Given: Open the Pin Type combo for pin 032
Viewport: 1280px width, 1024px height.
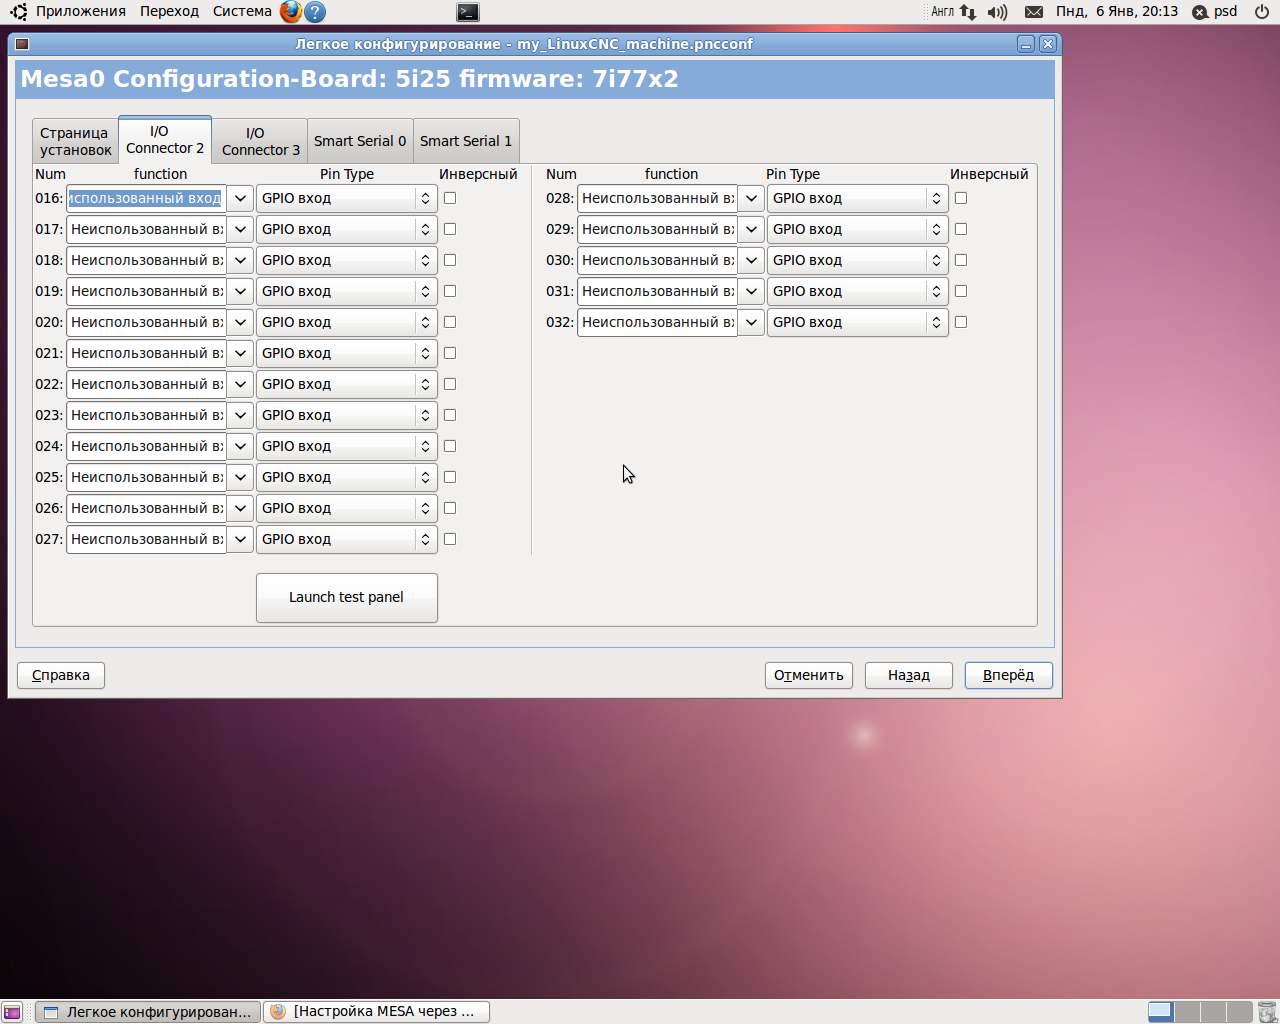Looking at the screenshot, I should coord(858,322).
